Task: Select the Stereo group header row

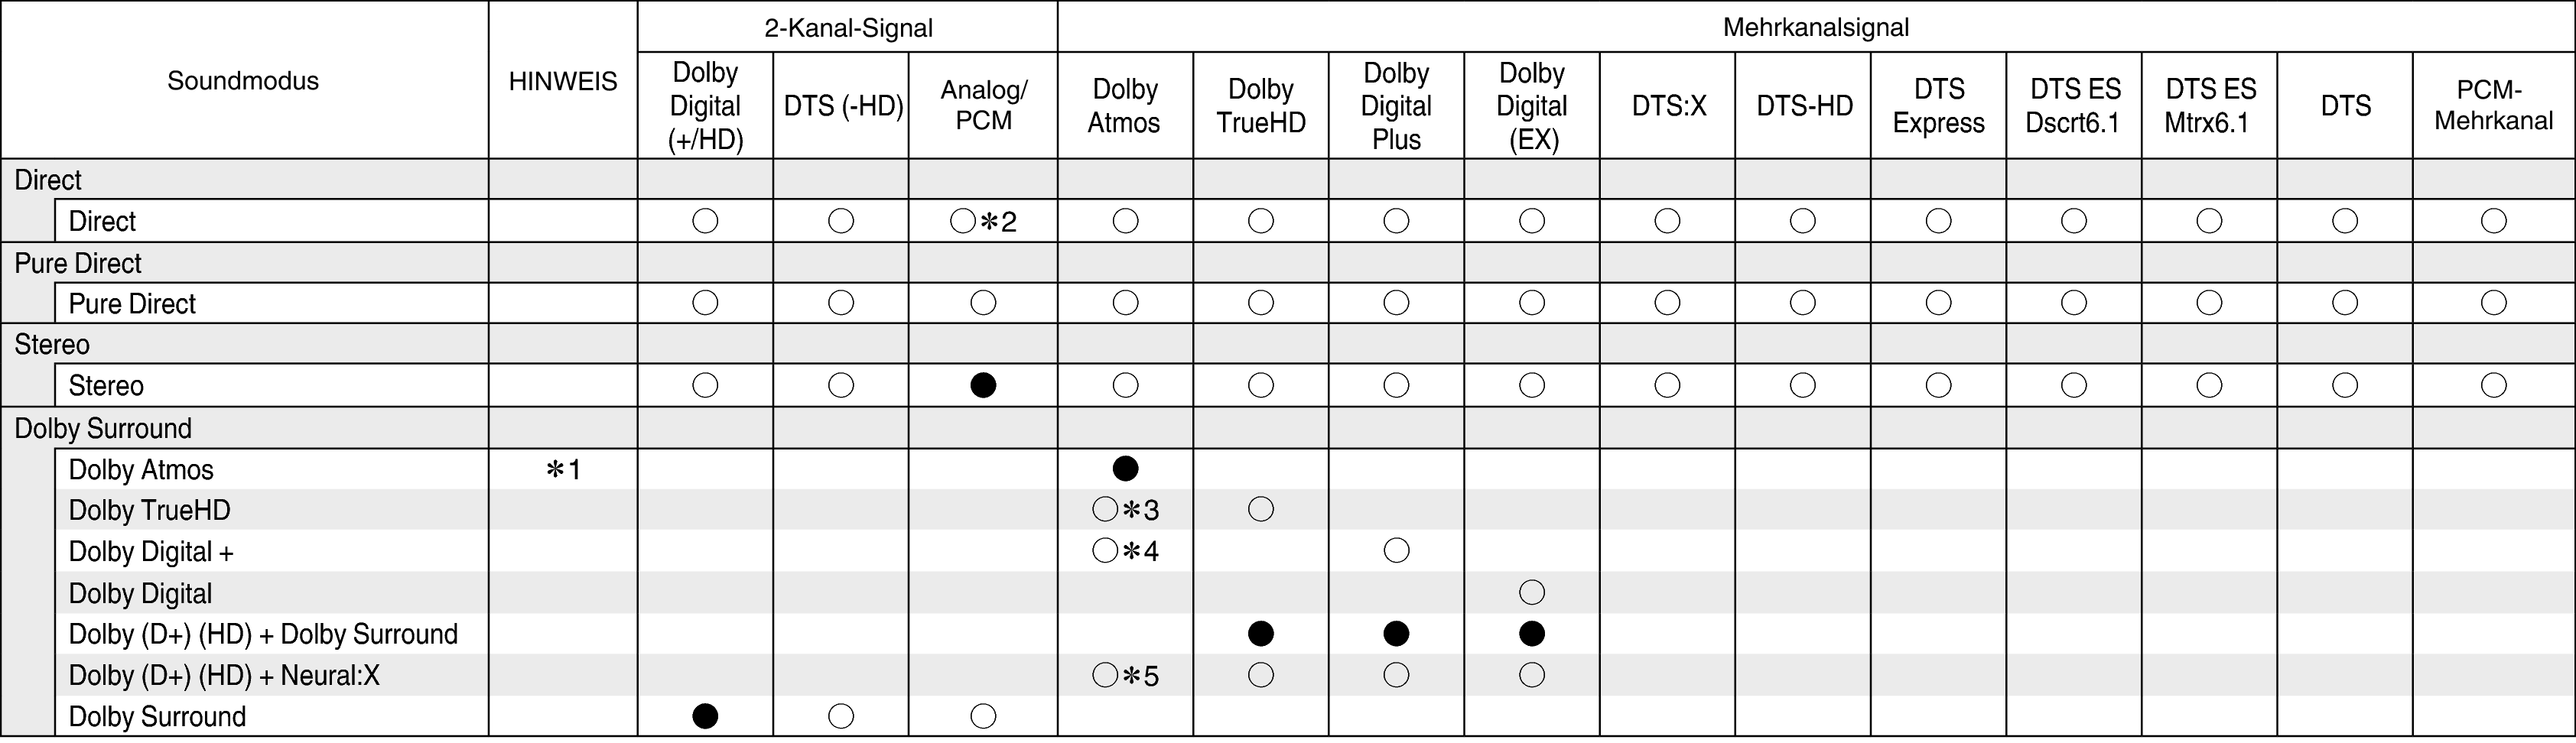Action: [52, 345]
